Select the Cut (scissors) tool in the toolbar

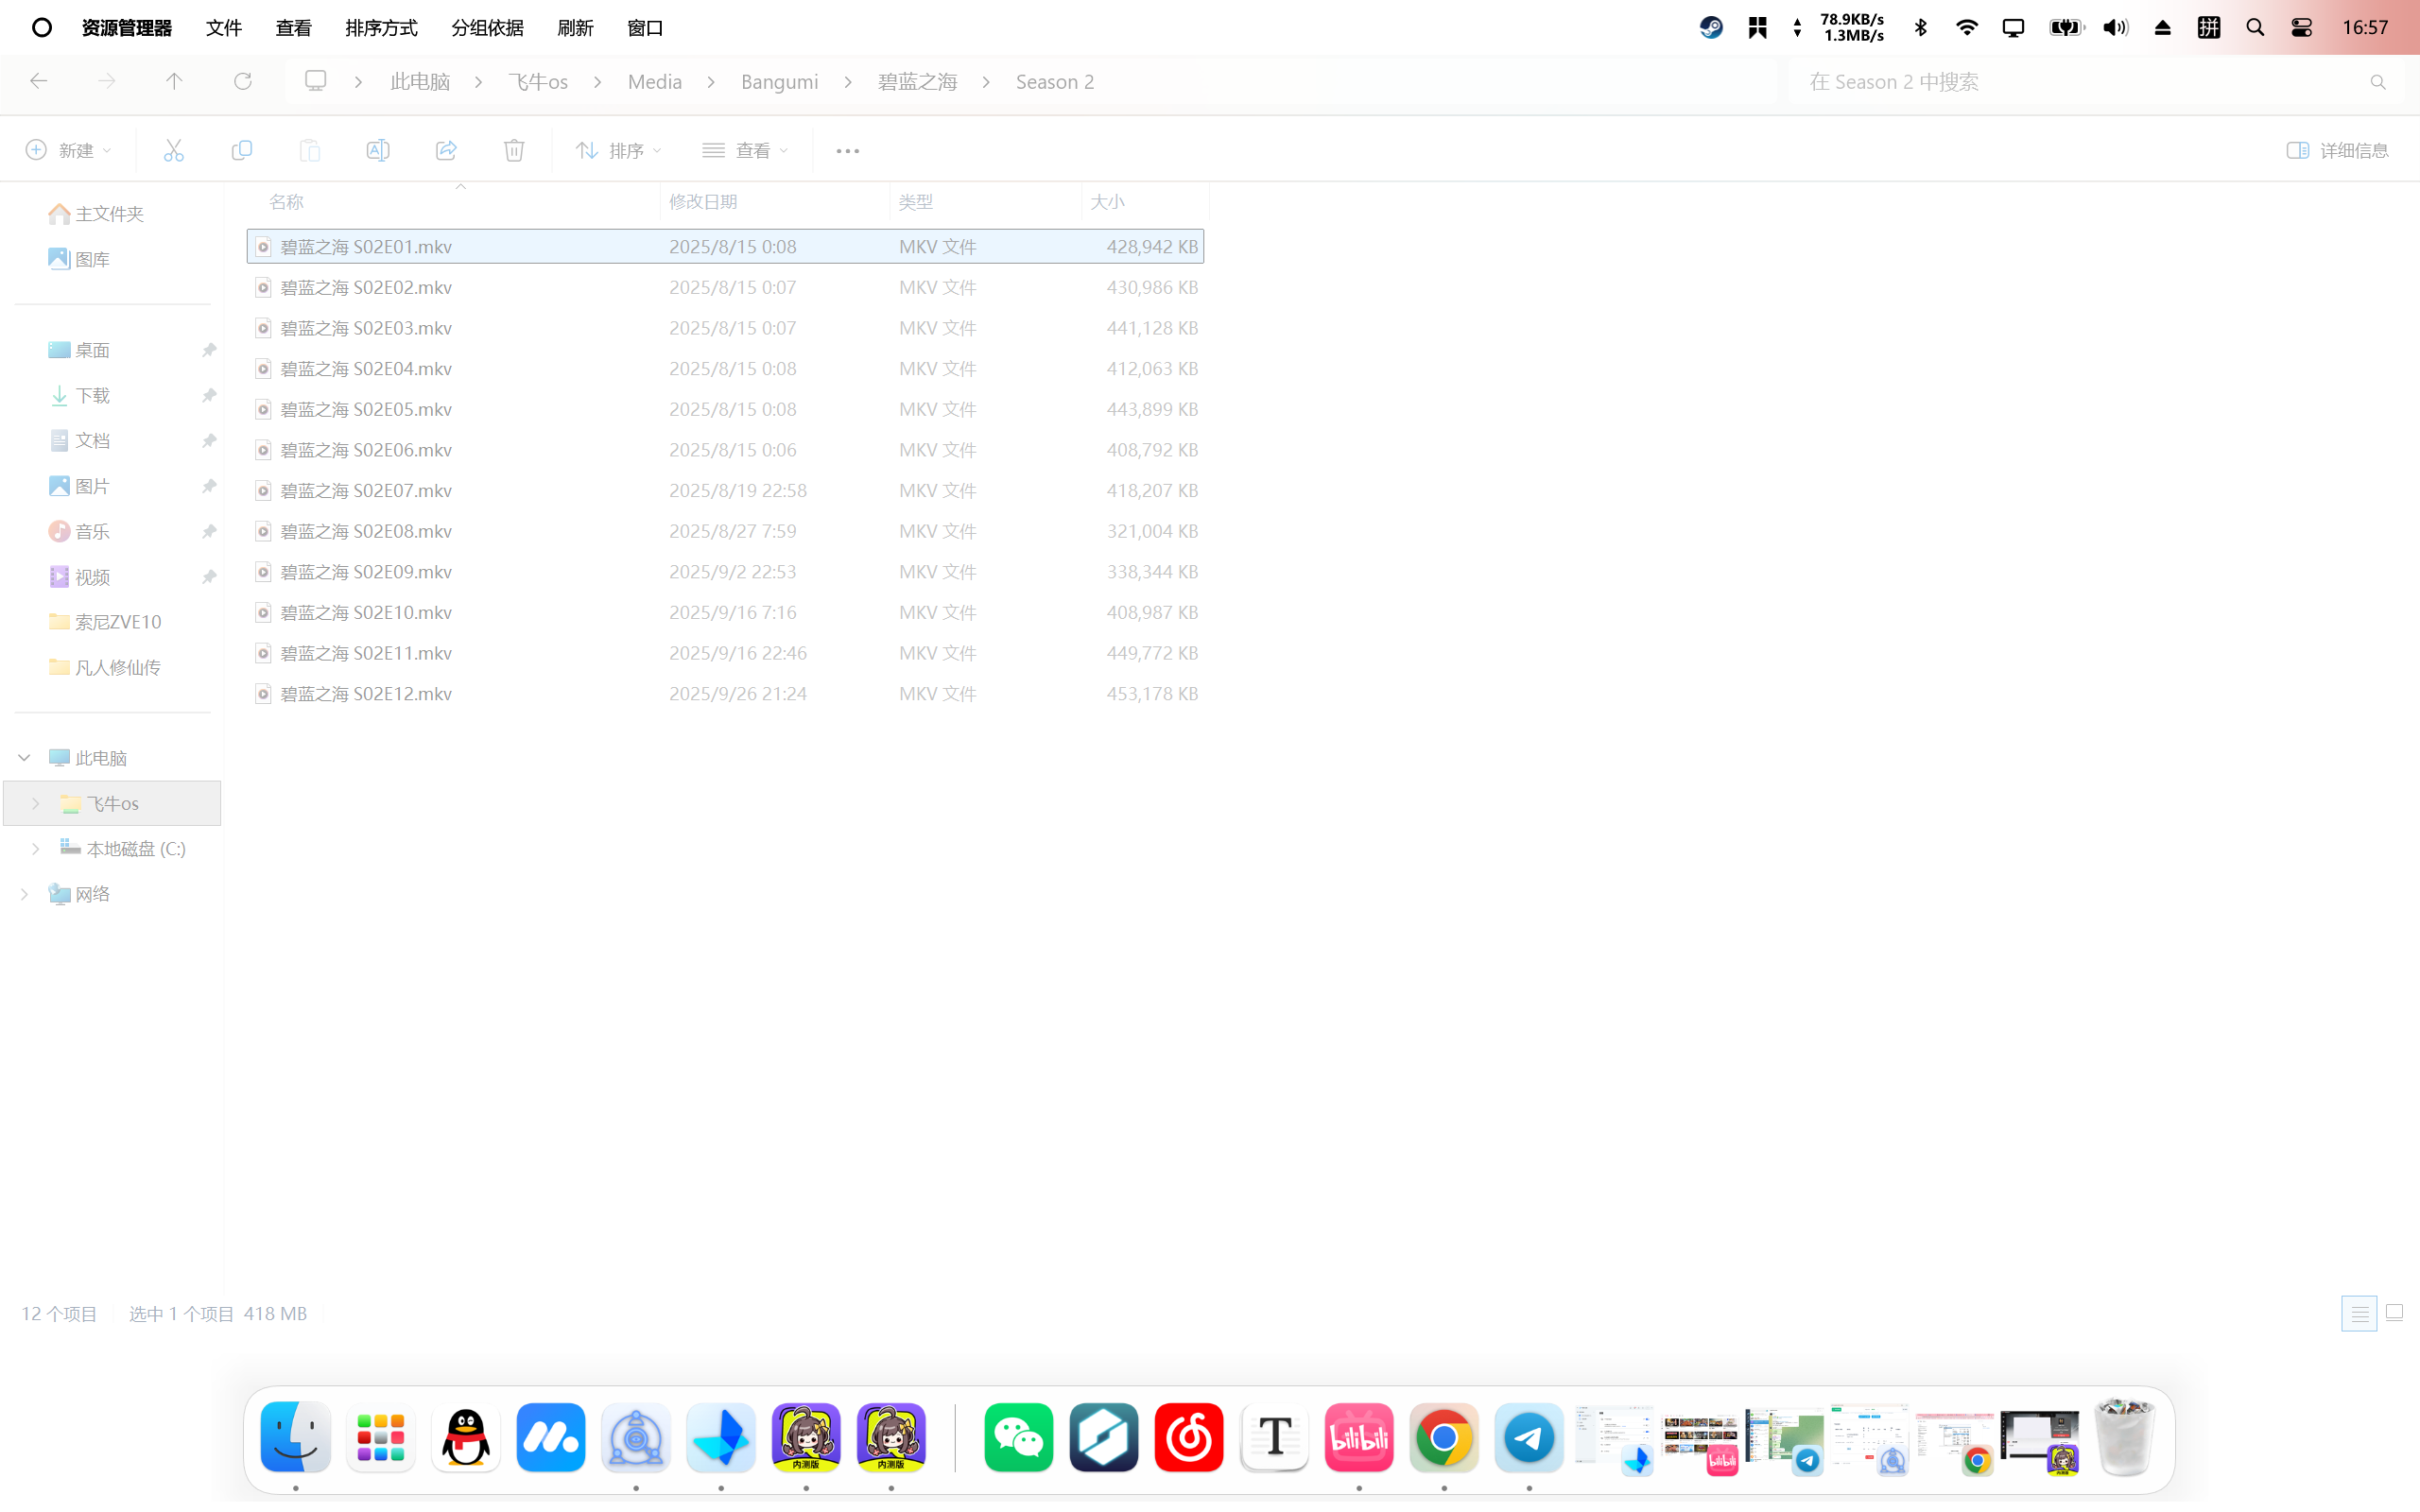coord(173,149)
